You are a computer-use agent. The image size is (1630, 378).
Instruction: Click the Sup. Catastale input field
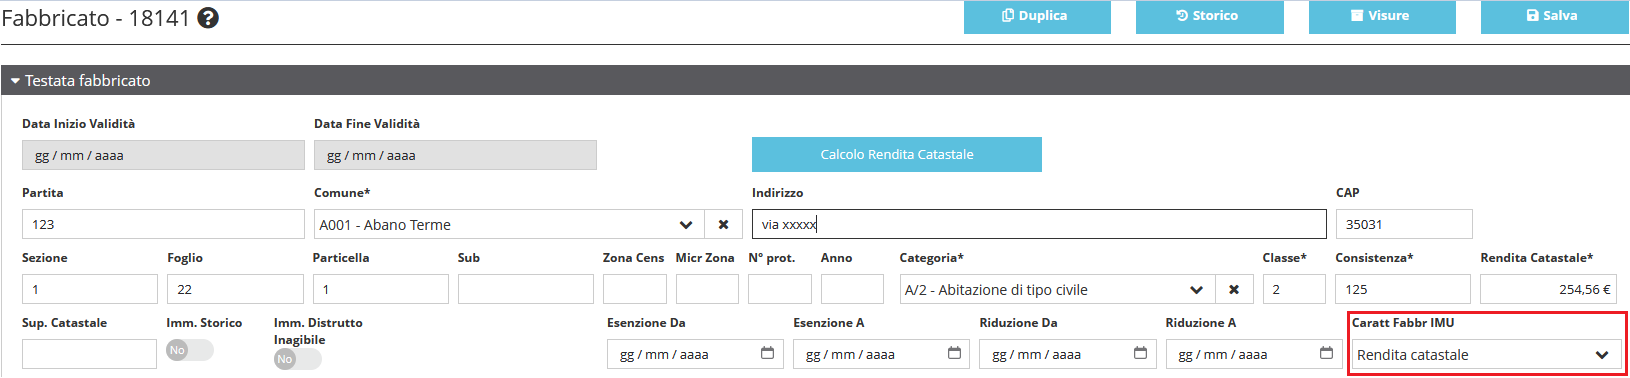click(89, 354)
